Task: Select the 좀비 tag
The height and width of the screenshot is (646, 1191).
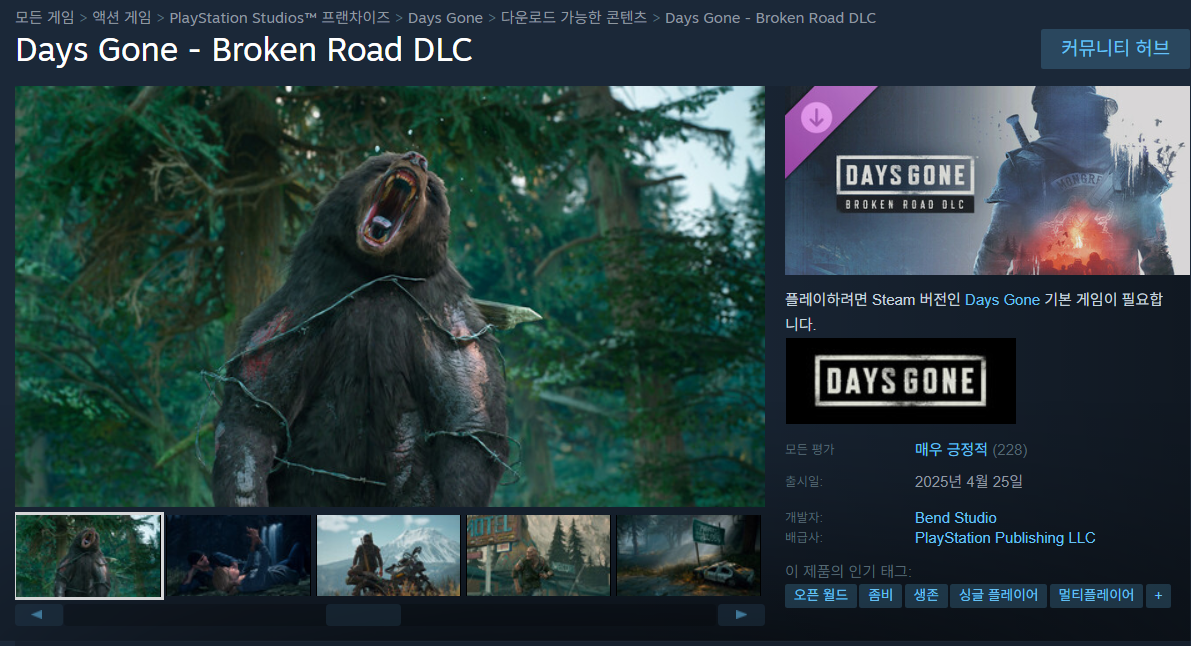Action: [x=880, y=595]
